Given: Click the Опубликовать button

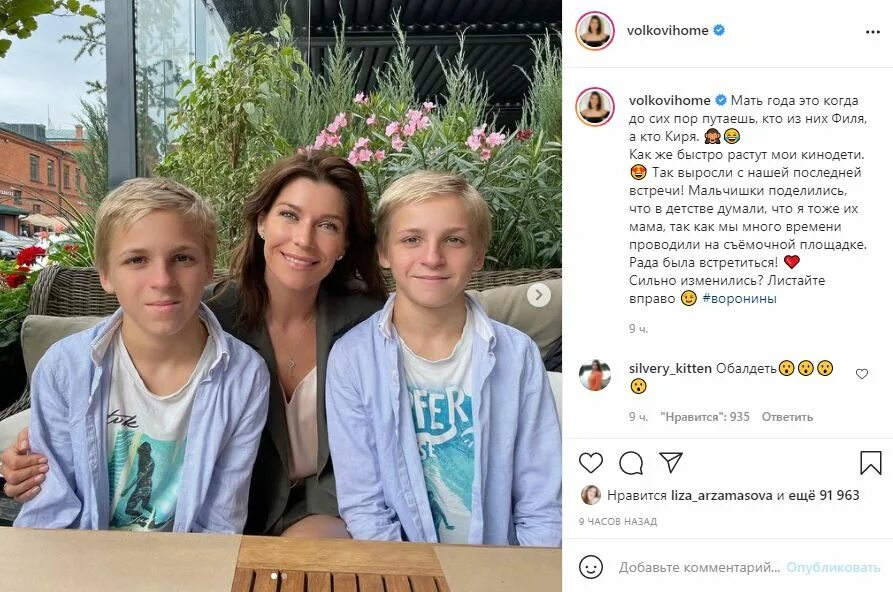Looking at the screenshot, I should pos(833,567).
